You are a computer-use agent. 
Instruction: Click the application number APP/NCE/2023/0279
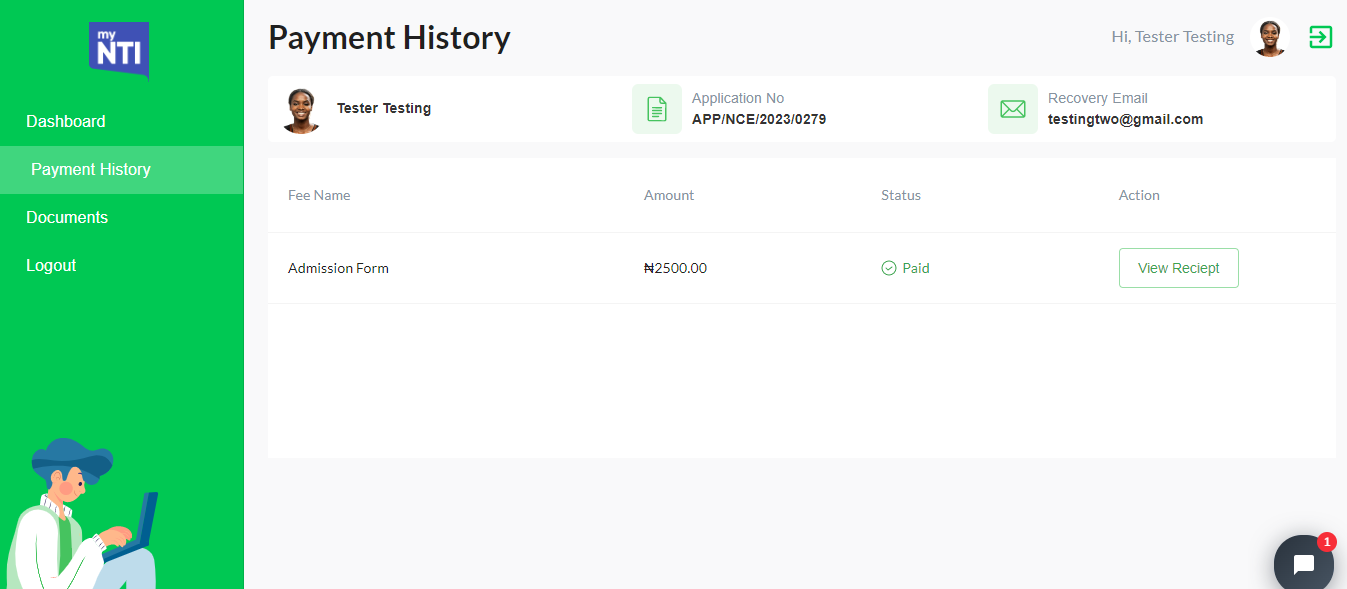pos(758,119)
